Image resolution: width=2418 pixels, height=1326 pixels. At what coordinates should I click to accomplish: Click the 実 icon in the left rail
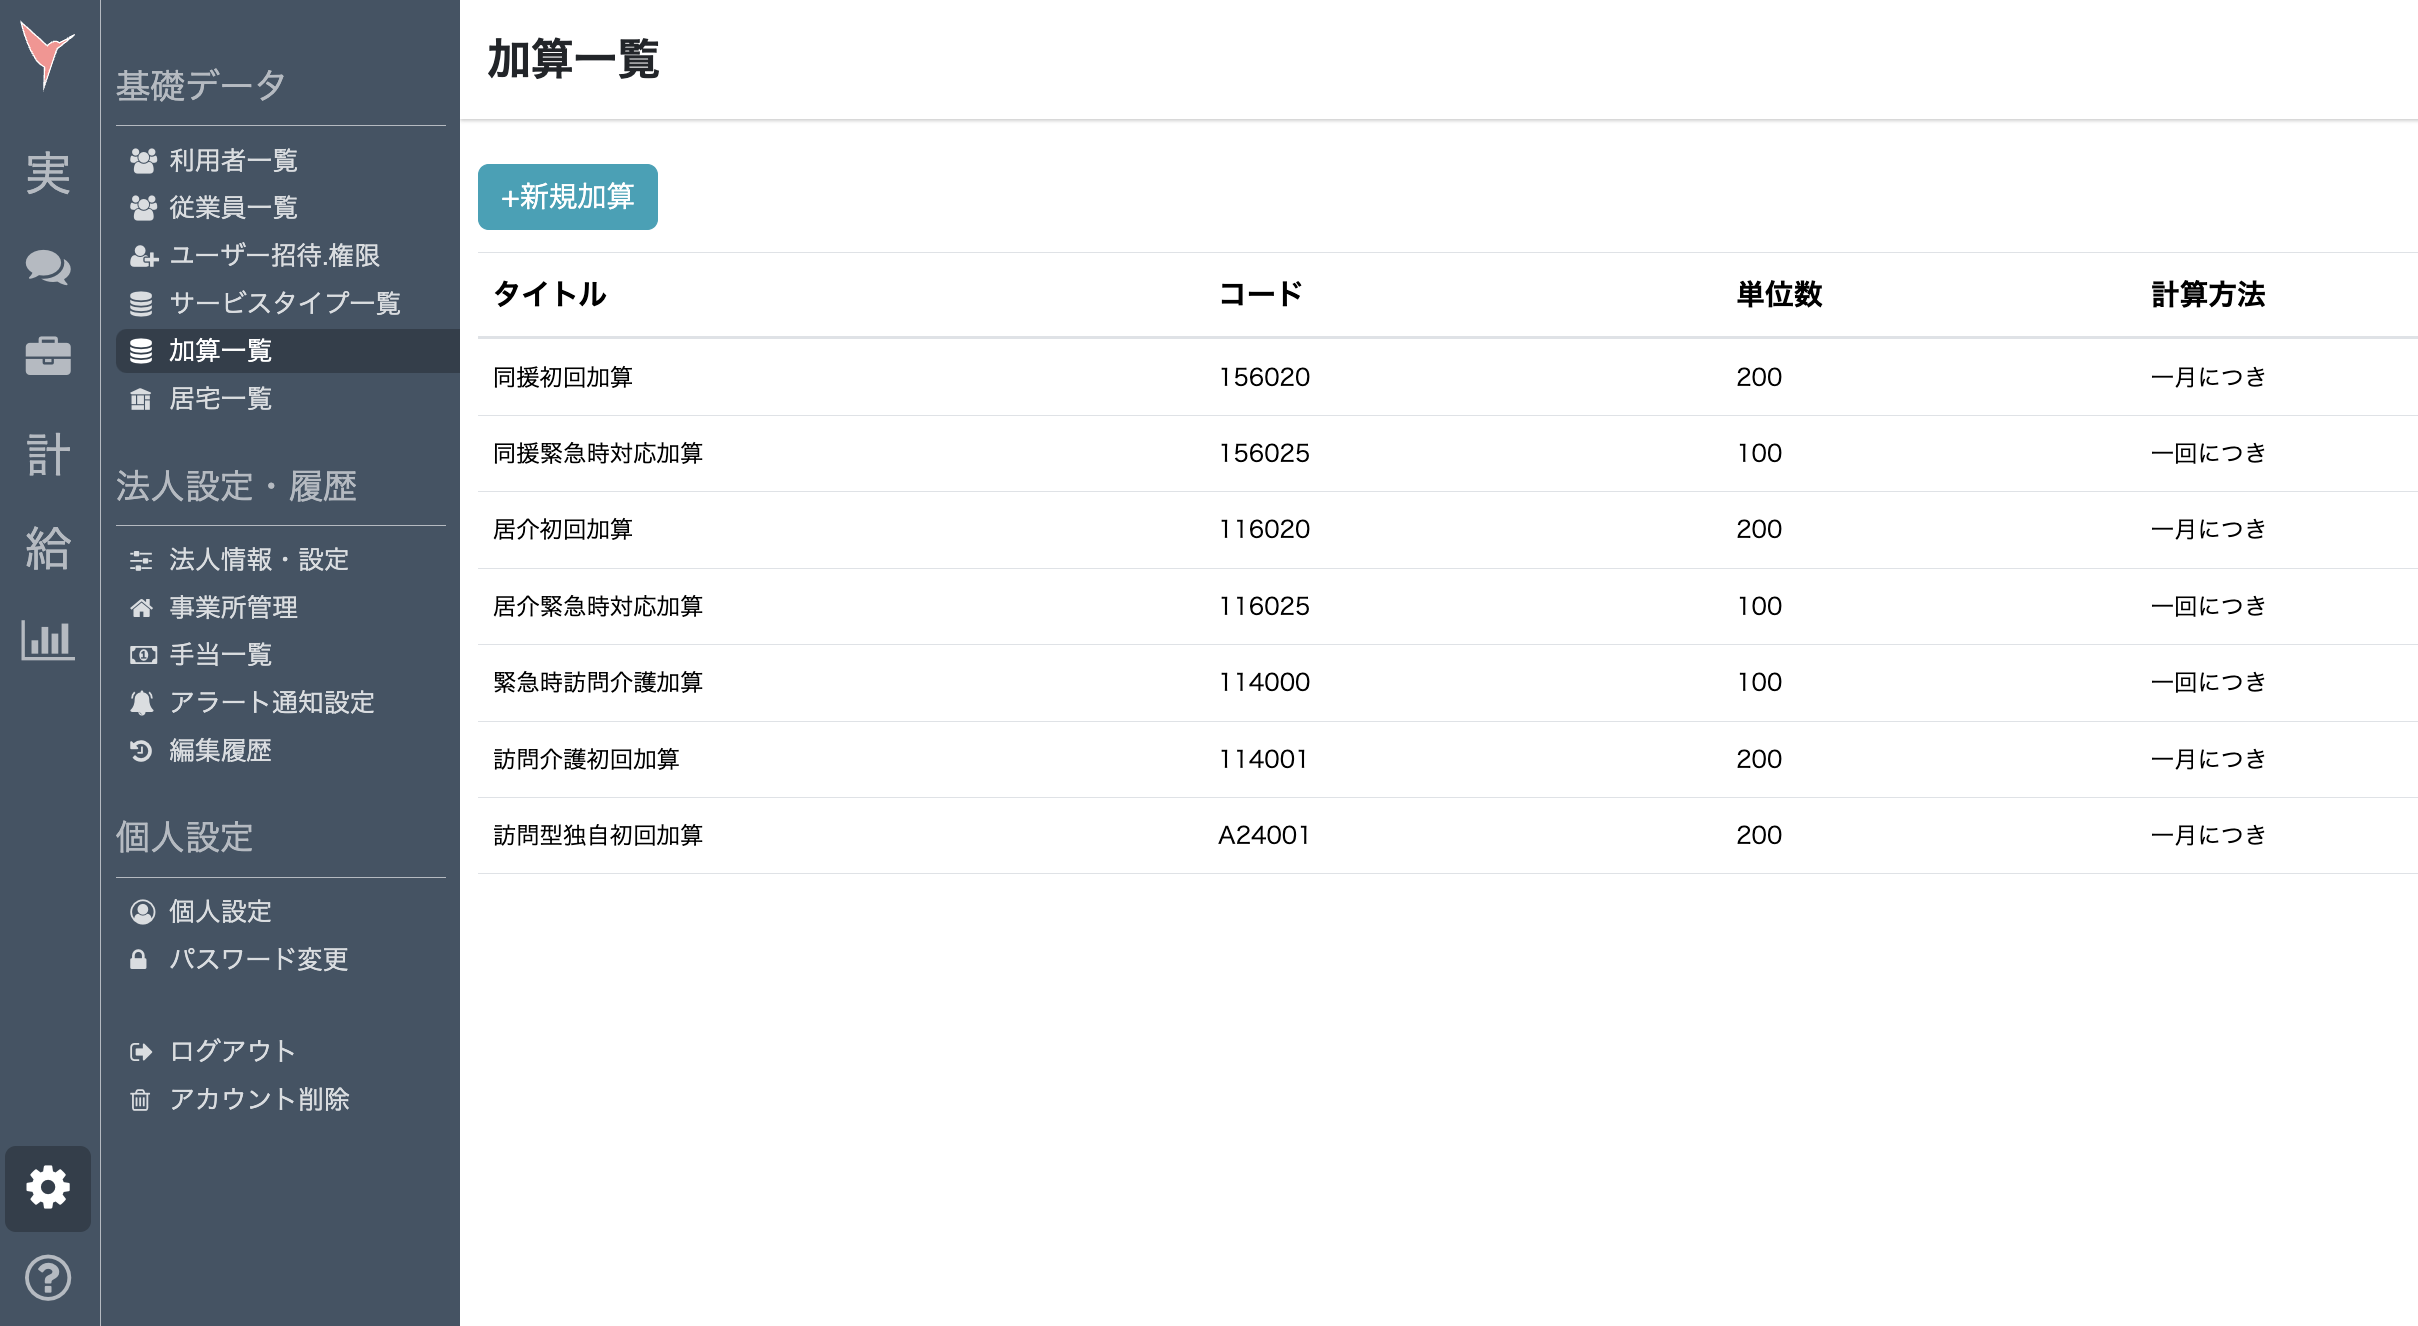point(48,174)
